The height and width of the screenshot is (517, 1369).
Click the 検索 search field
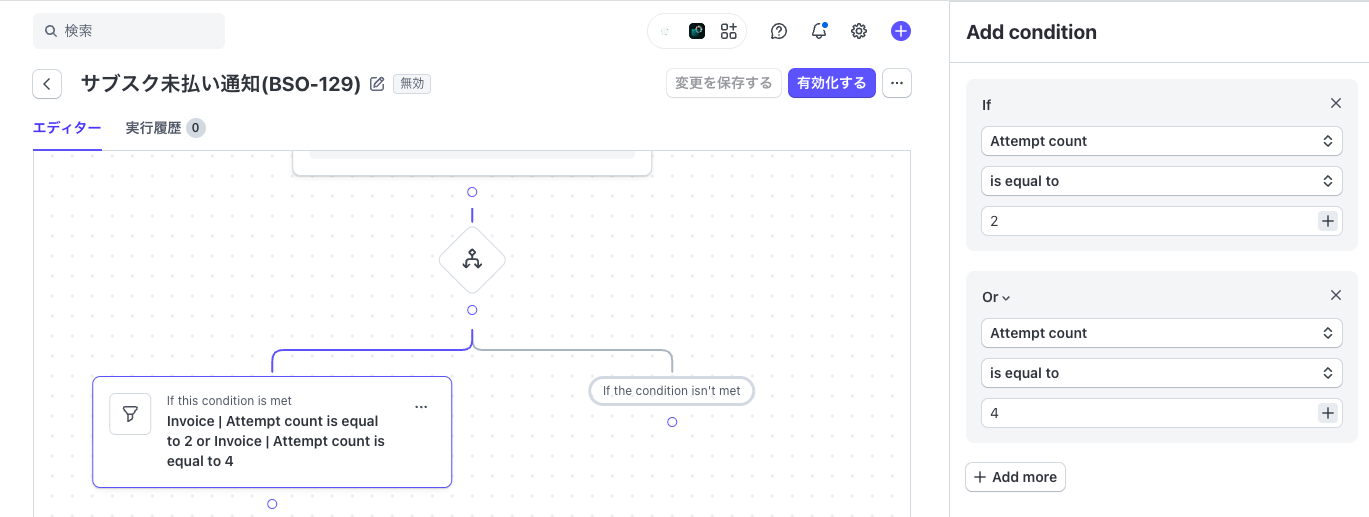click(x=129, y=31)
